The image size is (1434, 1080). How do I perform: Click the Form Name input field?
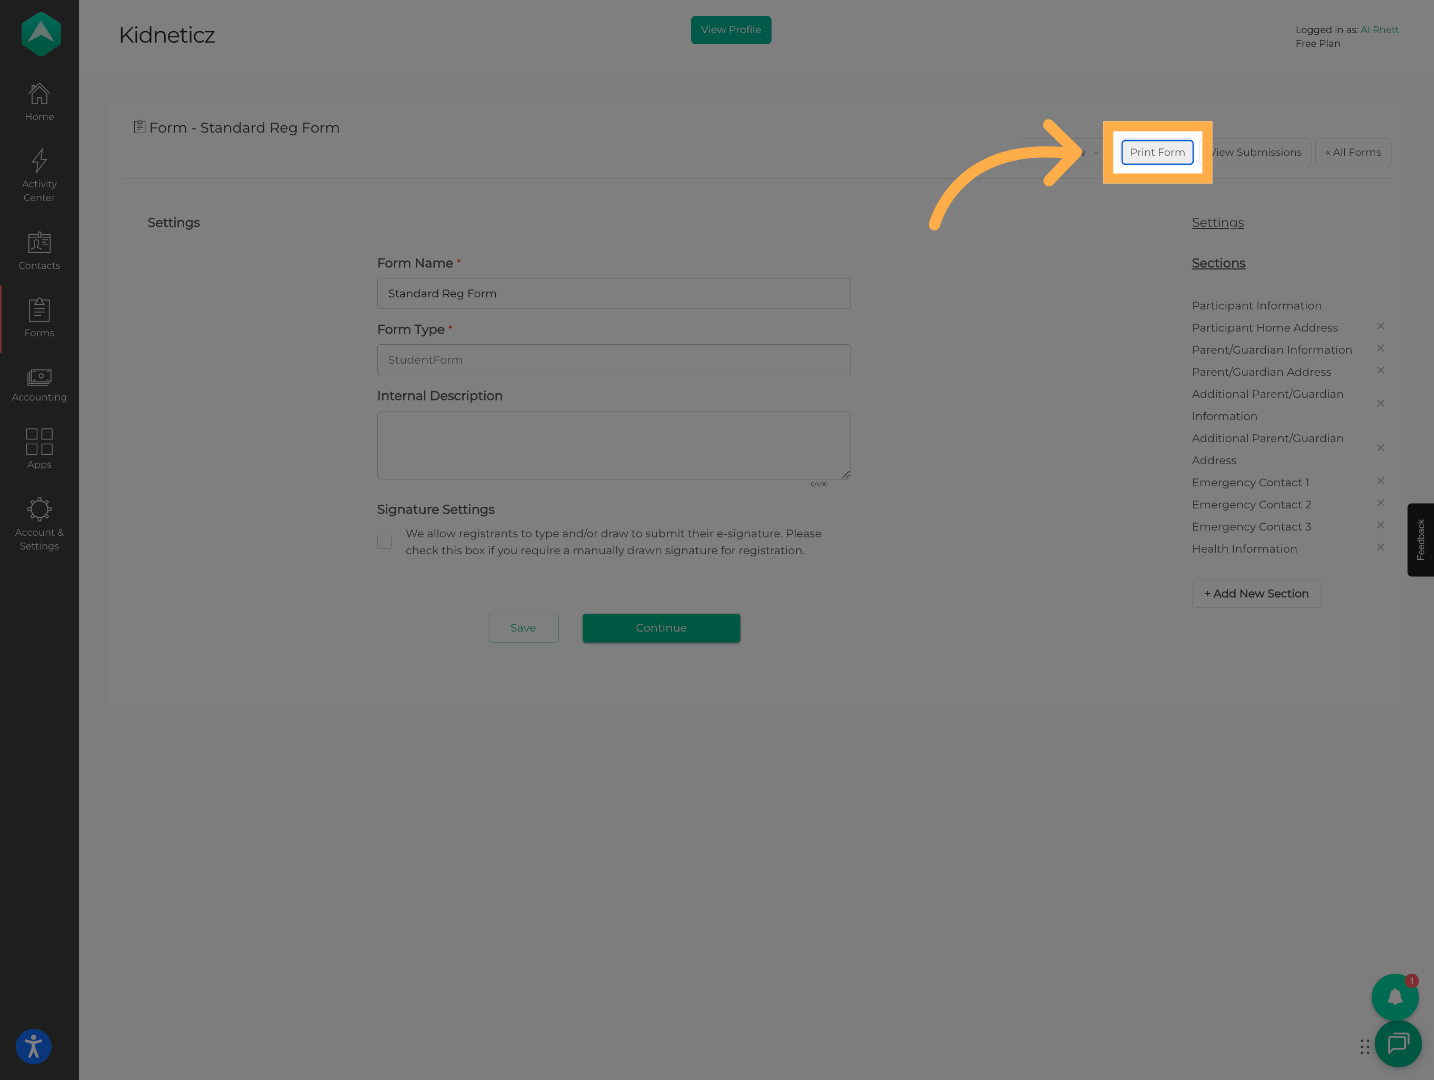pyautogui.click(x=613, y=294)
